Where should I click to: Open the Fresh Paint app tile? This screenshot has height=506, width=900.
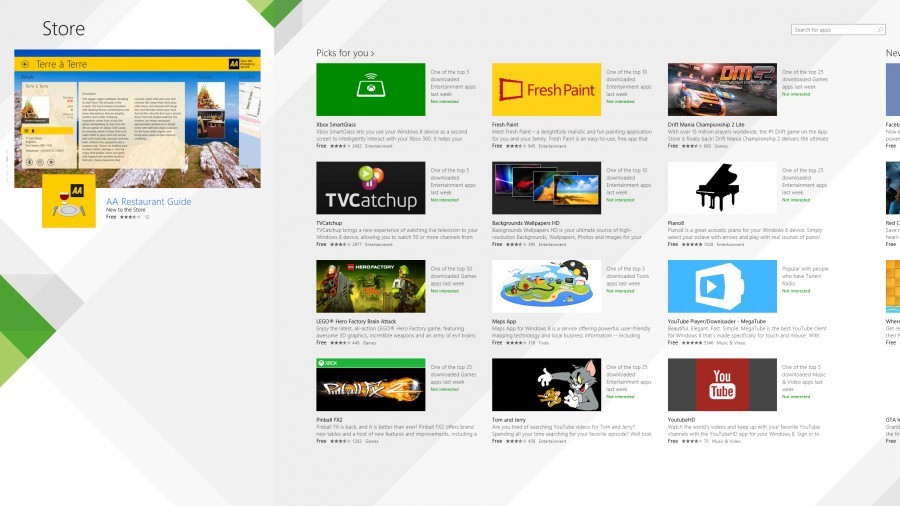(546, 89)
